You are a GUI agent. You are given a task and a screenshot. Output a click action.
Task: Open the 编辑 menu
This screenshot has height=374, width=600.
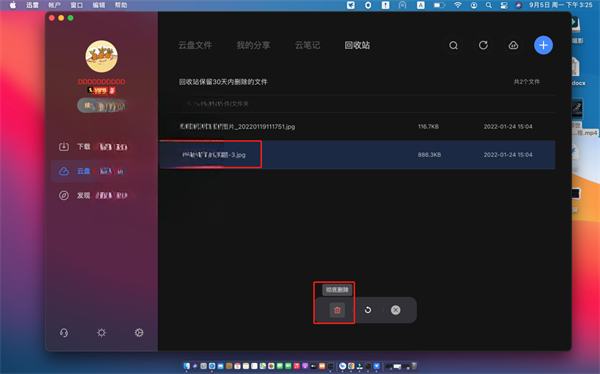[x=99, y=5]
